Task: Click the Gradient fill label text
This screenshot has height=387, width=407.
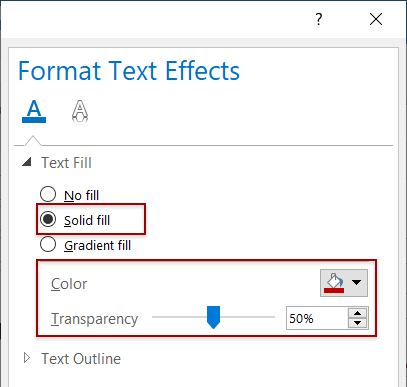Action: (x=98, y=246)
